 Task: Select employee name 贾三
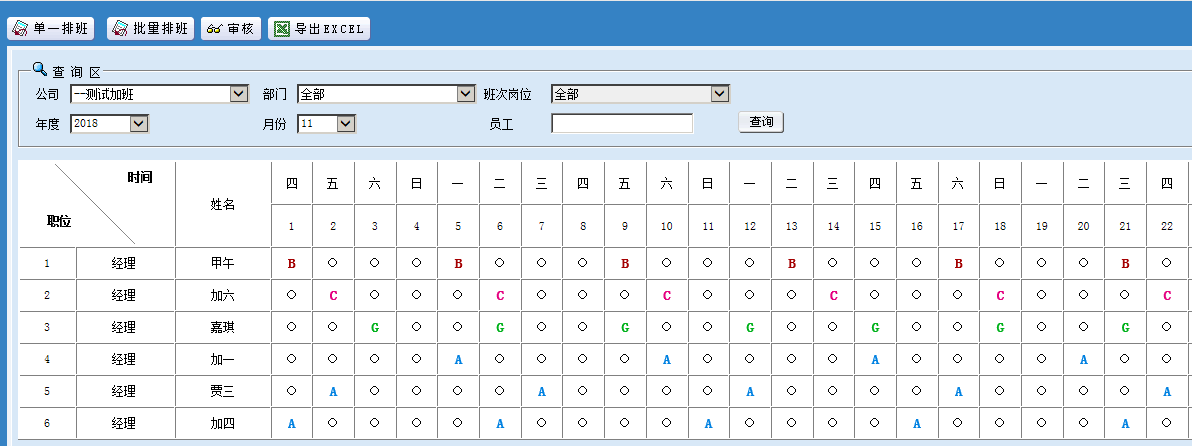pyautogui.click(x=223, y=391)
